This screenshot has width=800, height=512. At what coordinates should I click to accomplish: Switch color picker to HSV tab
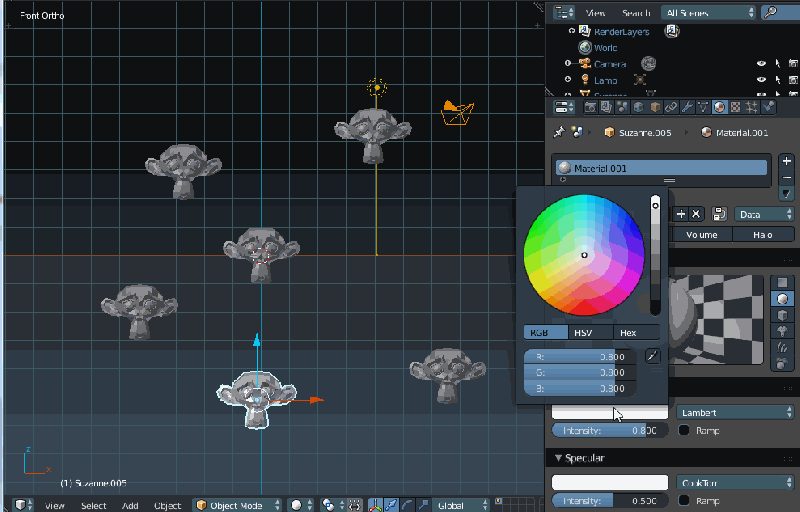590,332
